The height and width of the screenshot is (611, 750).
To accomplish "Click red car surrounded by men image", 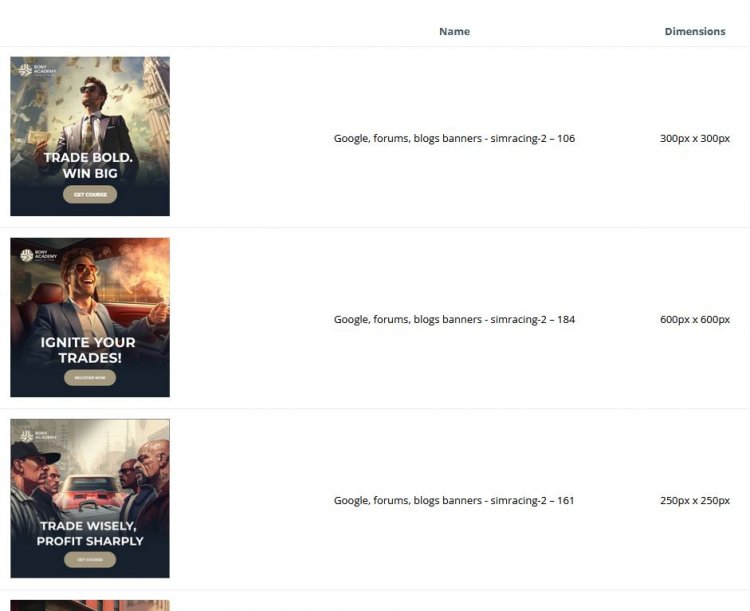I will (x=90, y=480).
